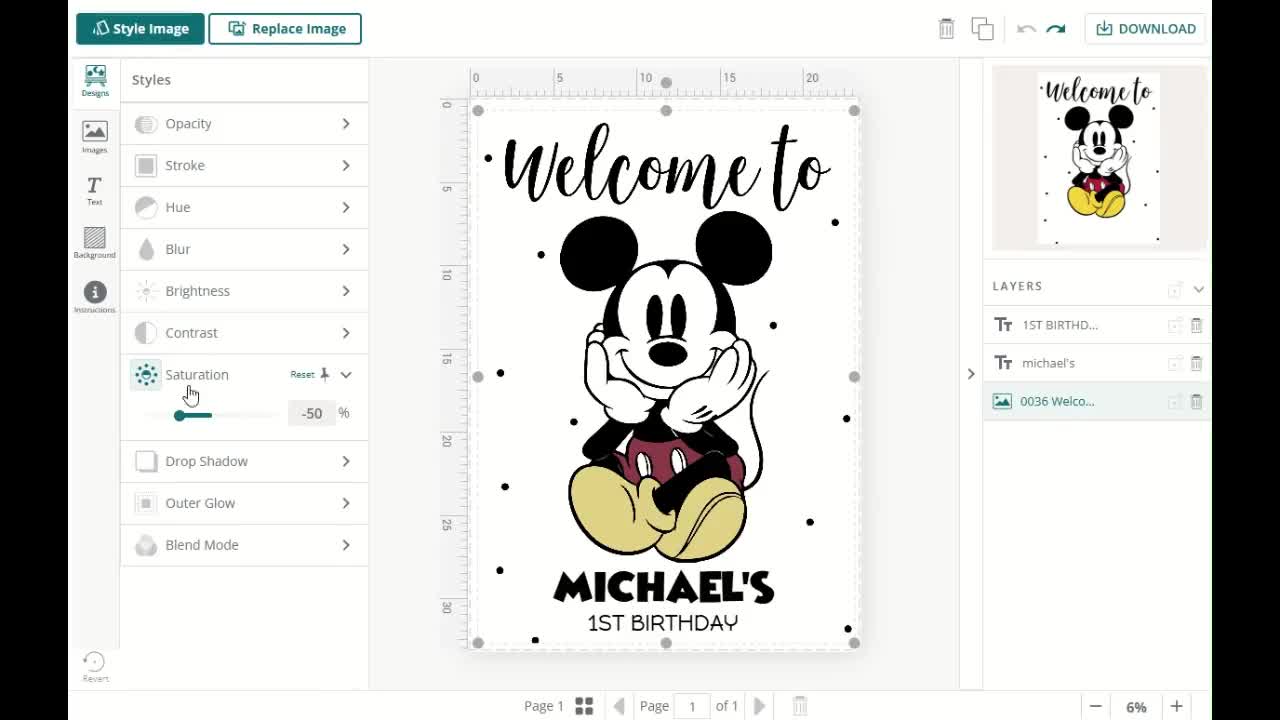Reset the Saturation value
Viewport: 1280px width, 720px height.
(302, 375)
